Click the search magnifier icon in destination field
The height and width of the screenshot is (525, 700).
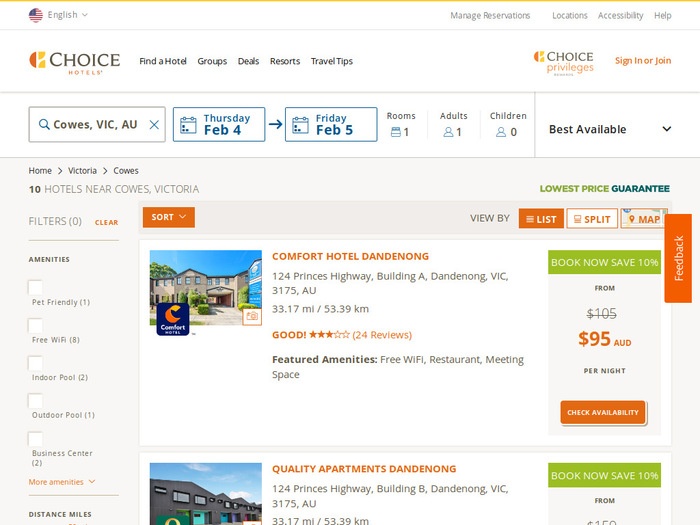[44, 124]
